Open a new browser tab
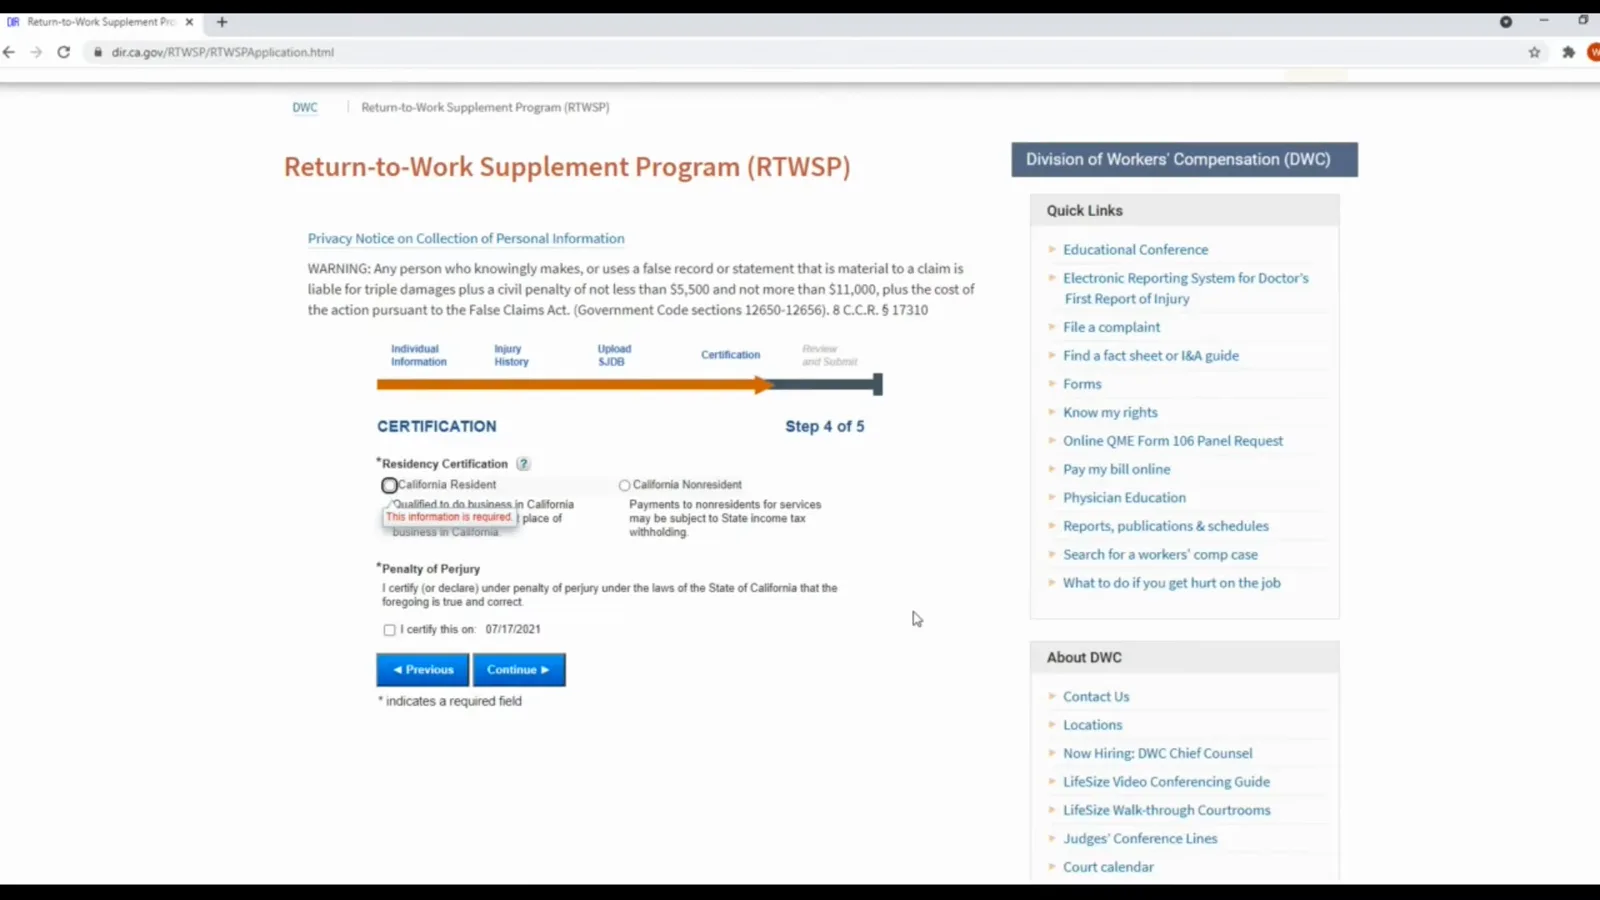Screen dimensions: 1600x900 222,21
